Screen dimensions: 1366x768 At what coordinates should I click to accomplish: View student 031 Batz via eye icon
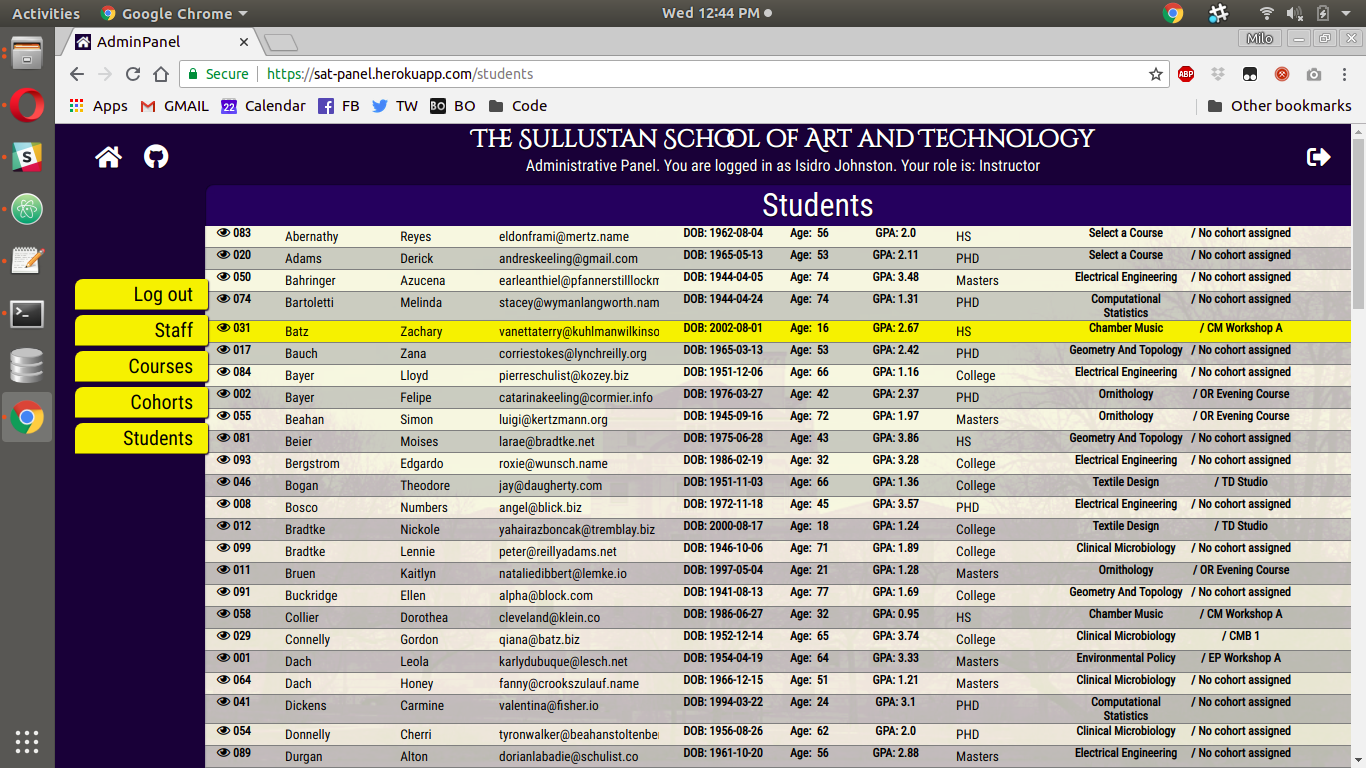[x=223, y=328]
